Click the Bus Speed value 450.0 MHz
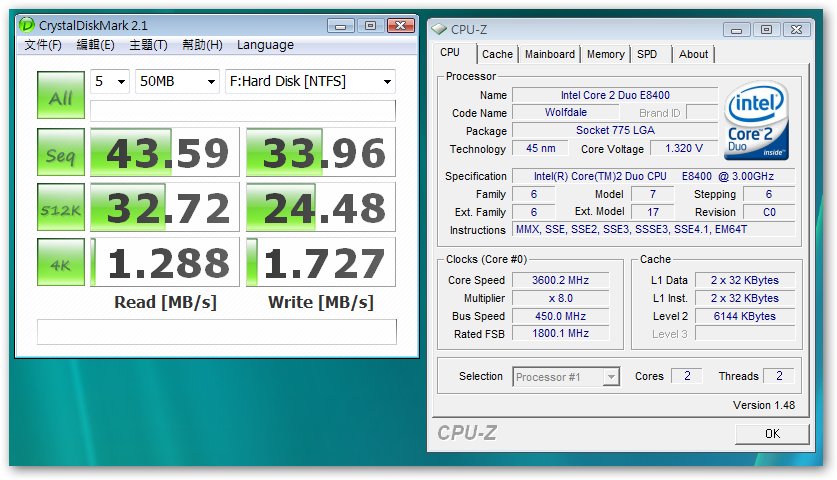The height and width of the screenshot is (480, 837). point(560,316)
